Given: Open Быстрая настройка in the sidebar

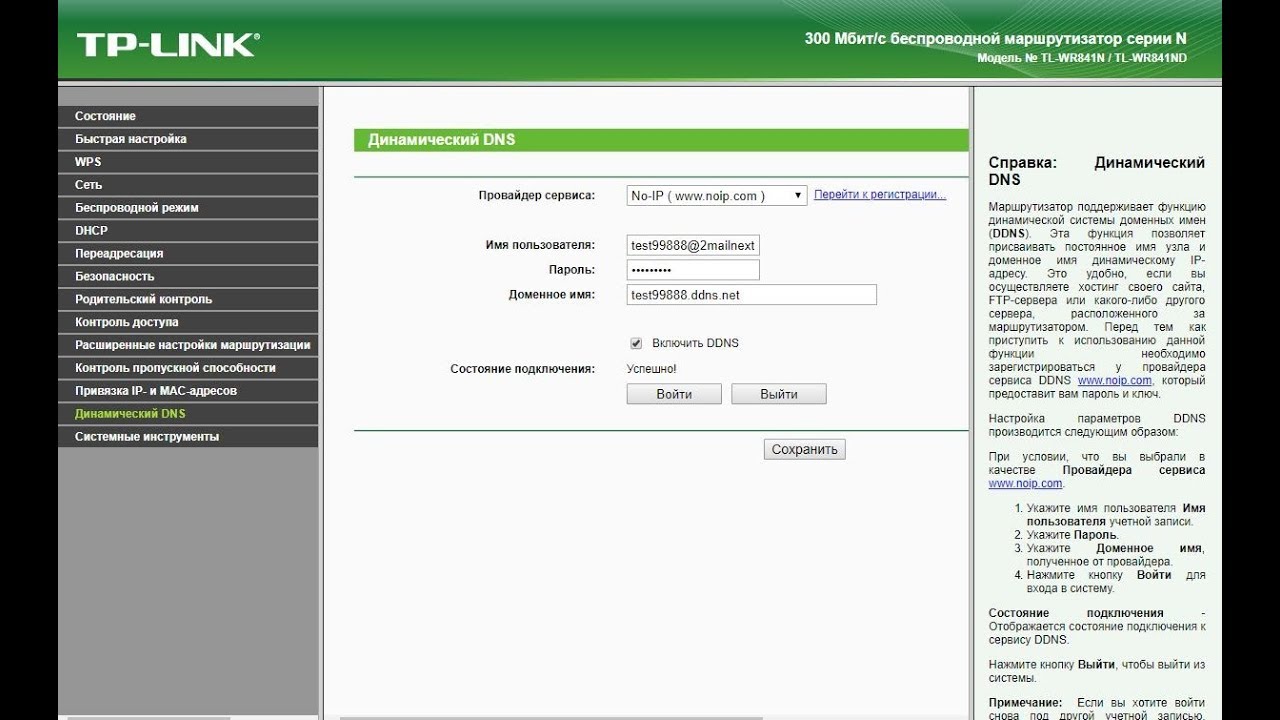Looking at the screenshot, I should [188, 139].
